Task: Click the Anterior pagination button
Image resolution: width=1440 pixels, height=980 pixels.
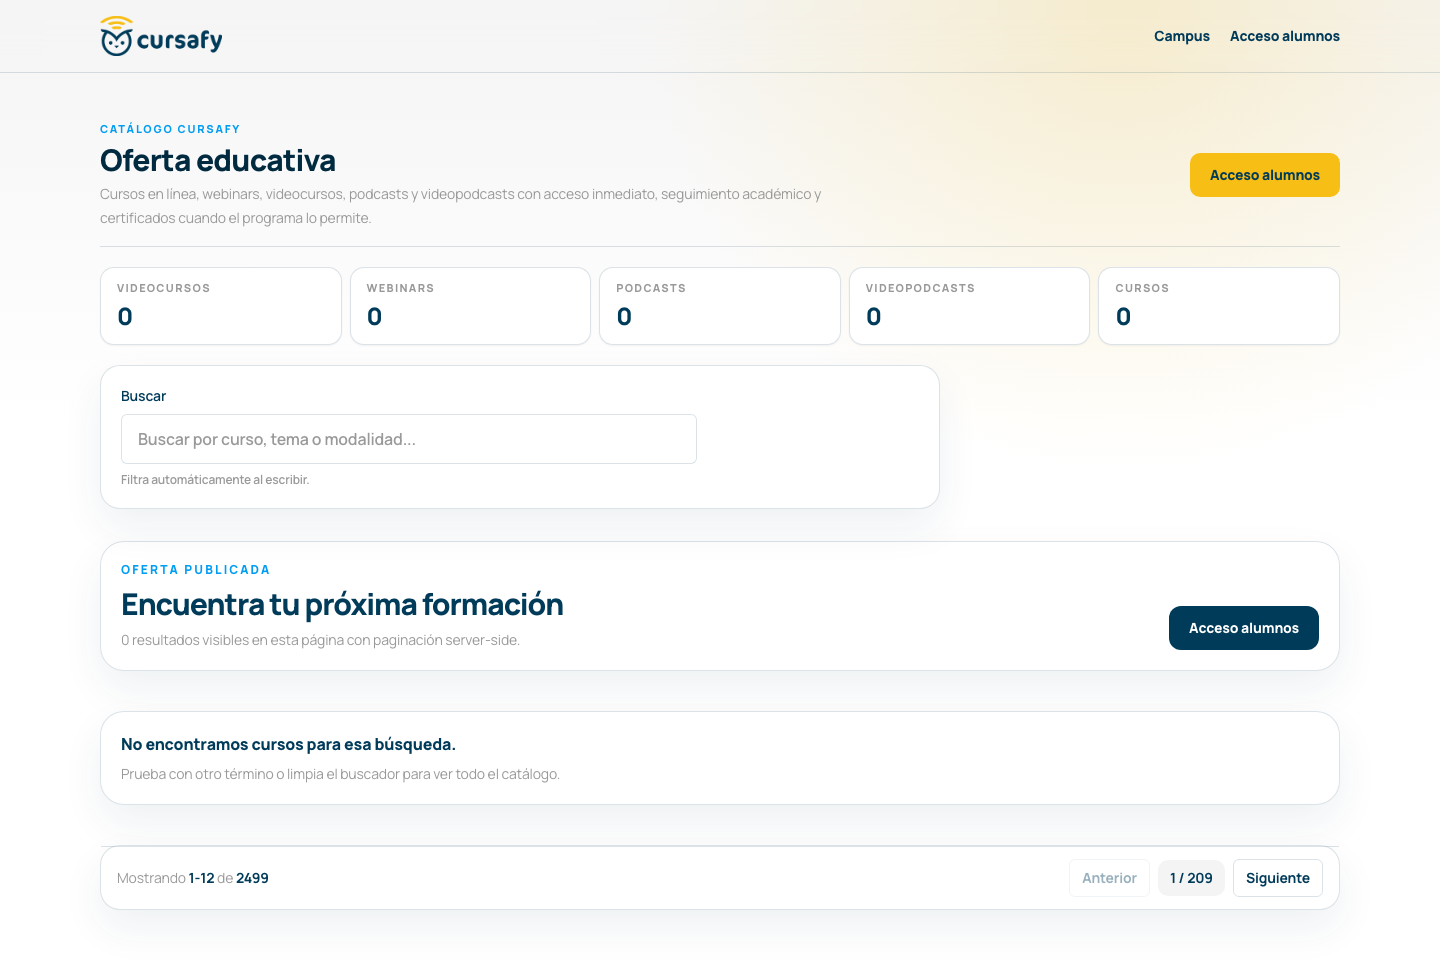Action: pyautogui.click(x=1109, y=878)
